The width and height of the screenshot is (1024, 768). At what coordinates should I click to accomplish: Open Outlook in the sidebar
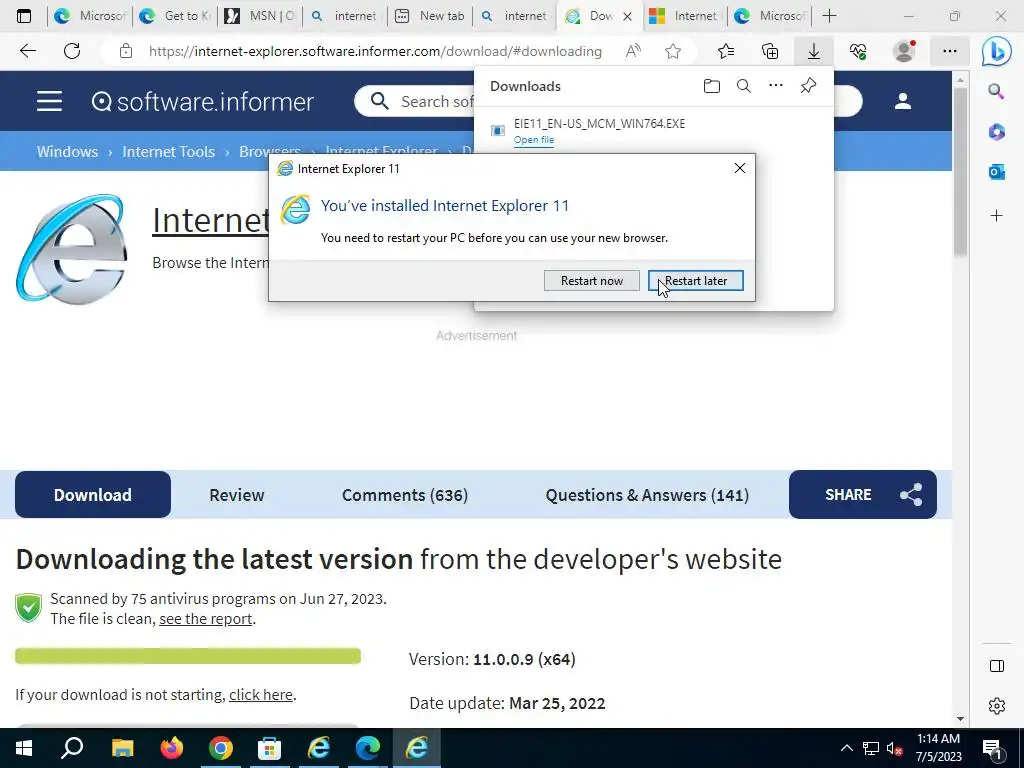click(x=997, y=172)
